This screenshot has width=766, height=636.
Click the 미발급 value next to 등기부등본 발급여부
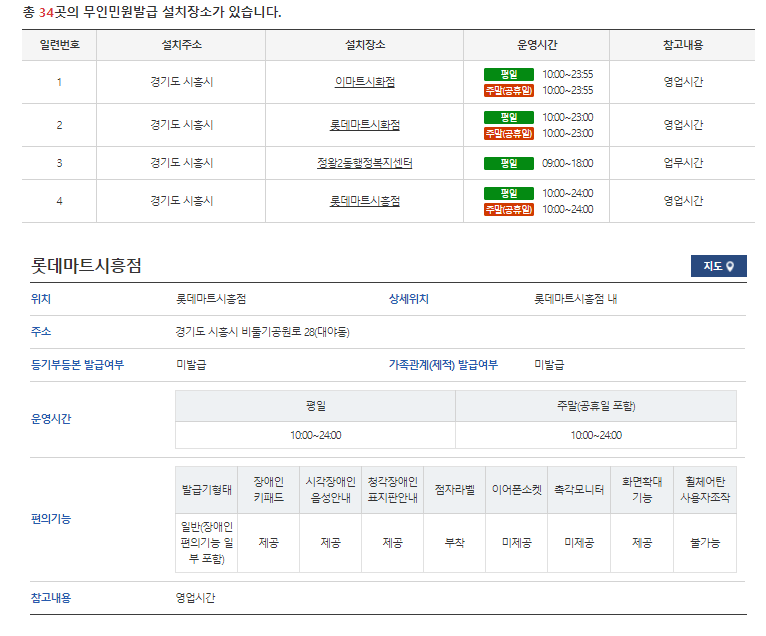pyautogui.click(x=191, y=364)
